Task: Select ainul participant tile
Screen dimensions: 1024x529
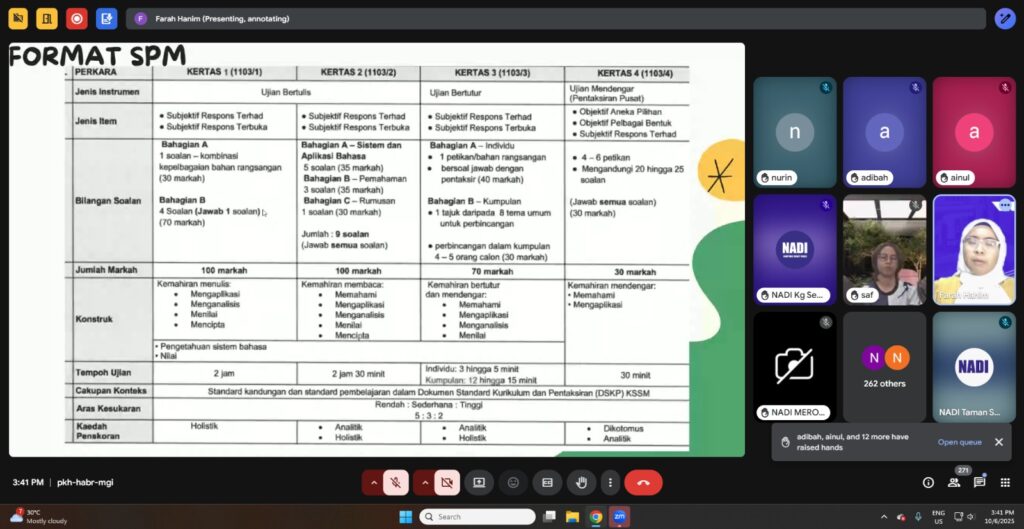Action: [x=974, y=133]
